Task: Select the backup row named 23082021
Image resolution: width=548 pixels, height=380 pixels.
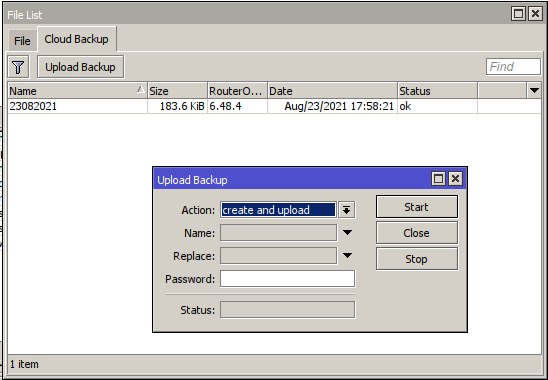Action: point(274,106)
